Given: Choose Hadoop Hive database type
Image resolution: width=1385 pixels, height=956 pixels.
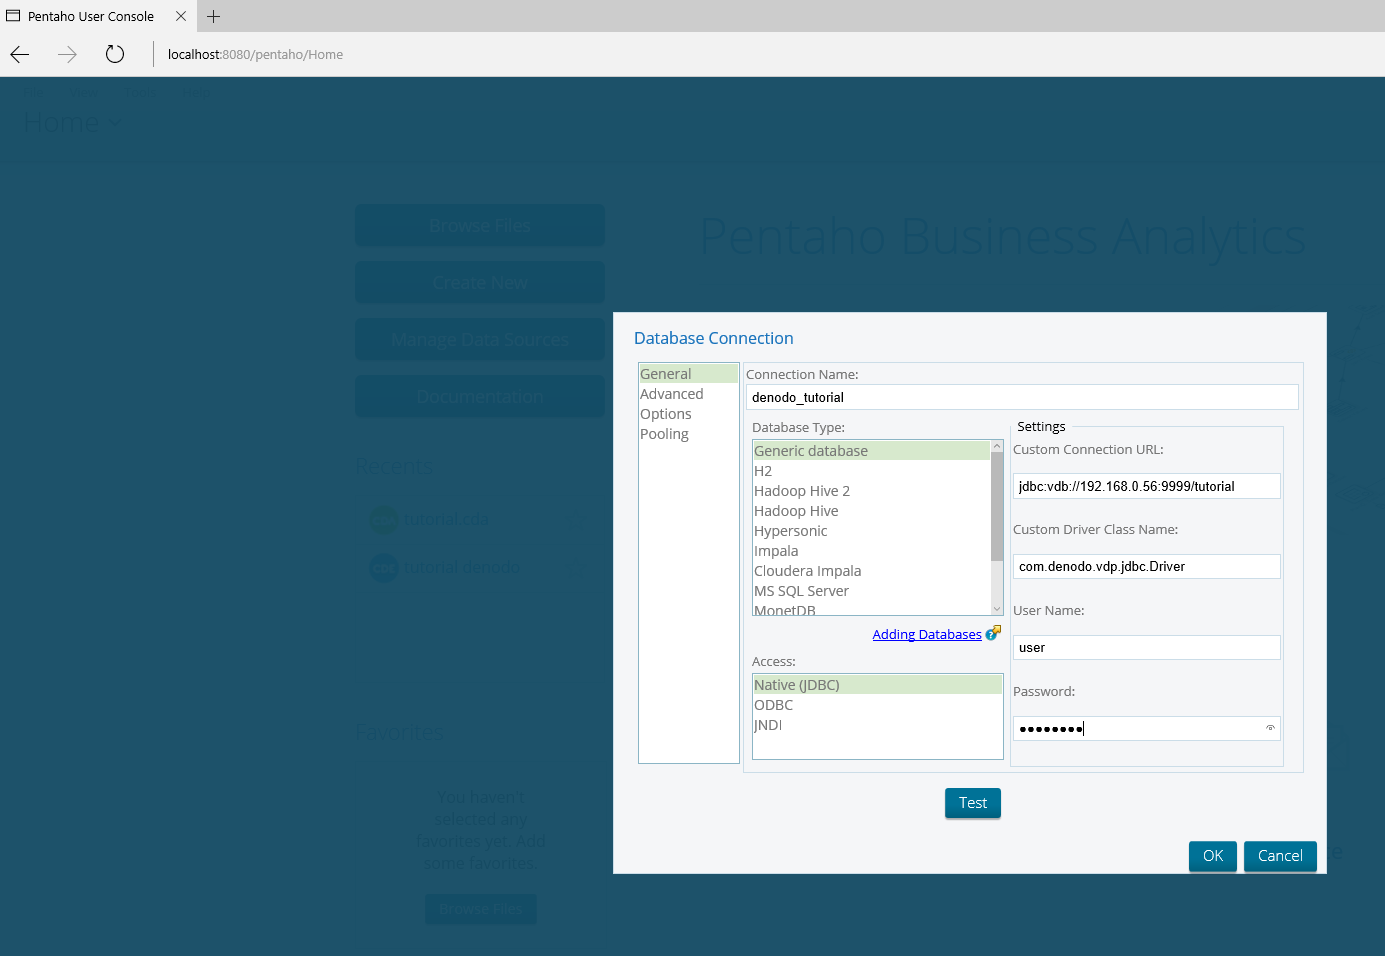Looking at the screenshot, I should pyautogui.click(x=871, y=511).
